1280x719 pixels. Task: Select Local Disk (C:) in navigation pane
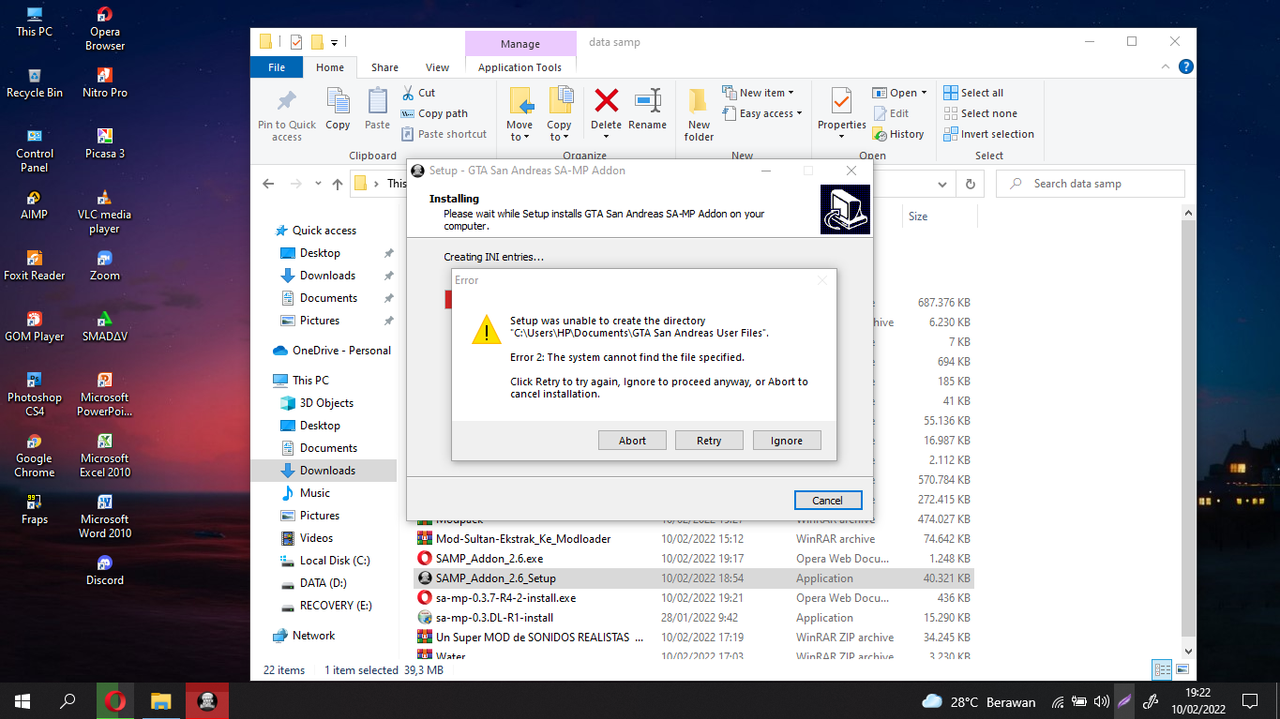pos(334,560)
